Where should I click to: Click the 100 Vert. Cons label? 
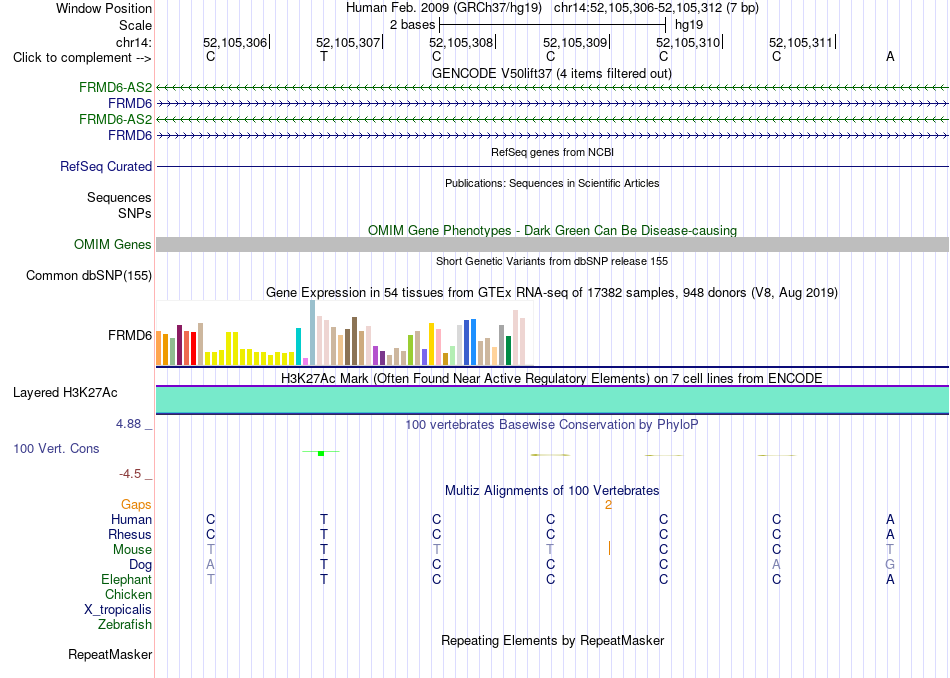click(x=56, y=448)
